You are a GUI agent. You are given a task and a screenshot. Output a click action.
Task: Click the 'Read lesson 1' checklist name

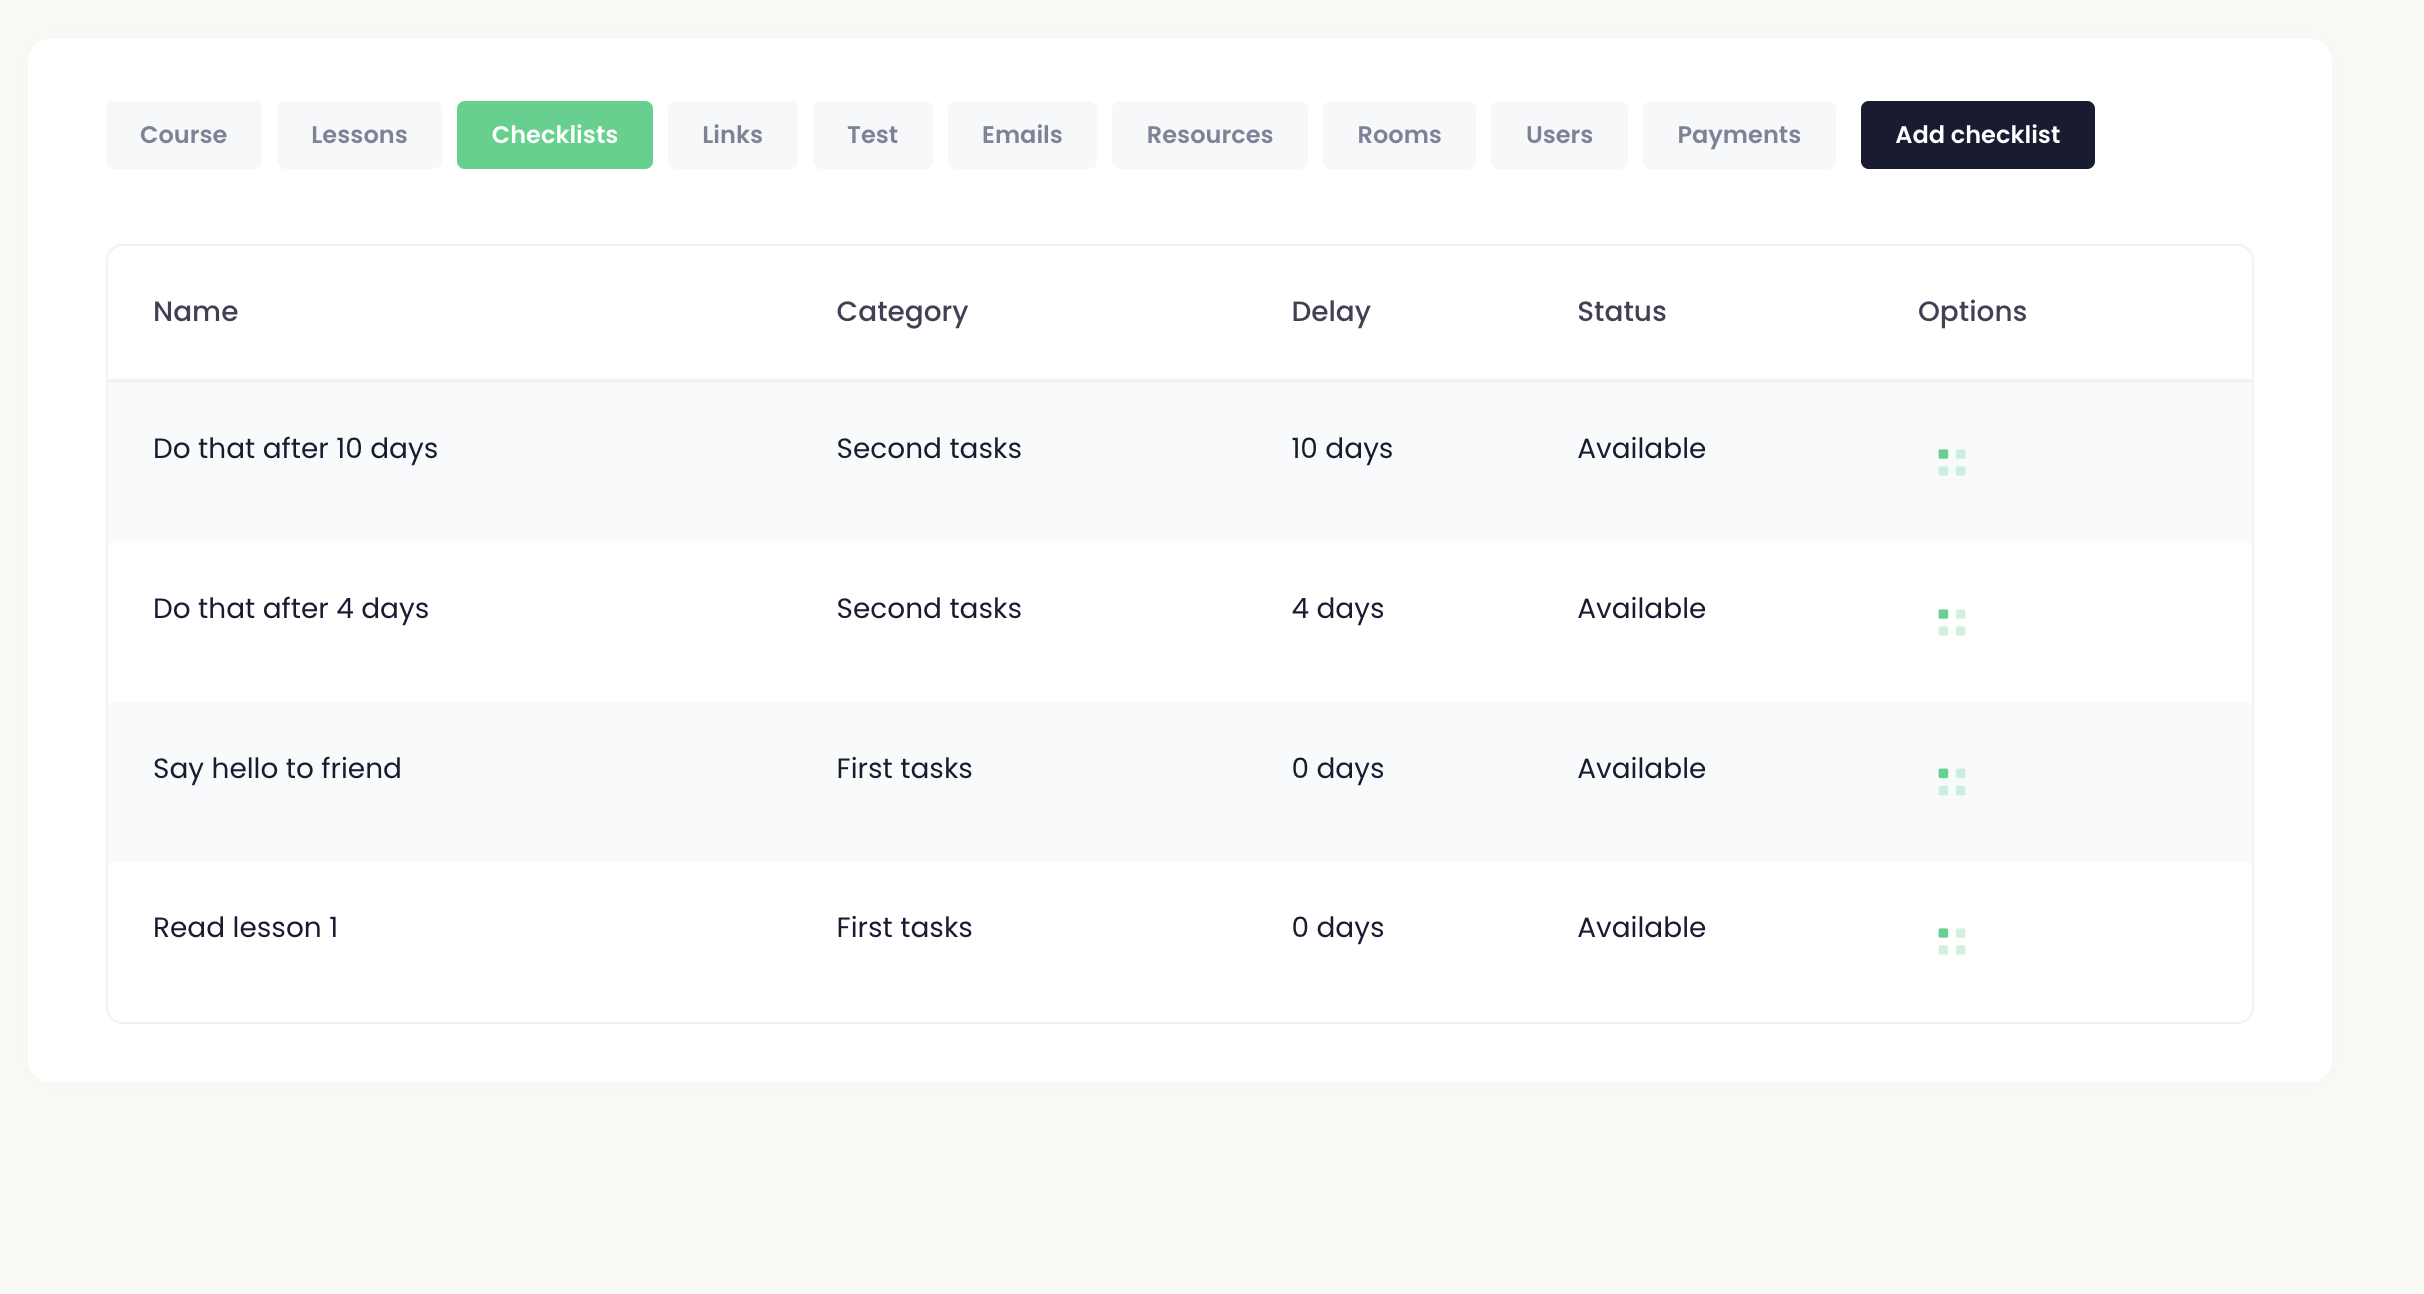coord(245,928)
